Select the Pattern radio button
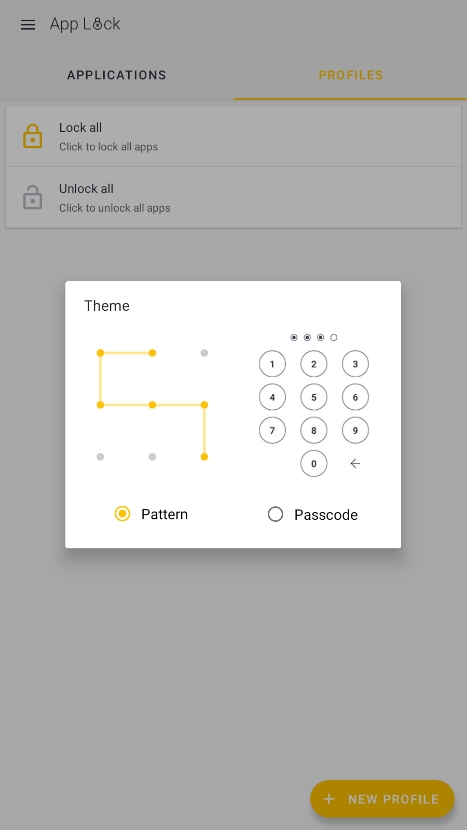This screenshot has width=467, height=830. 122,514
